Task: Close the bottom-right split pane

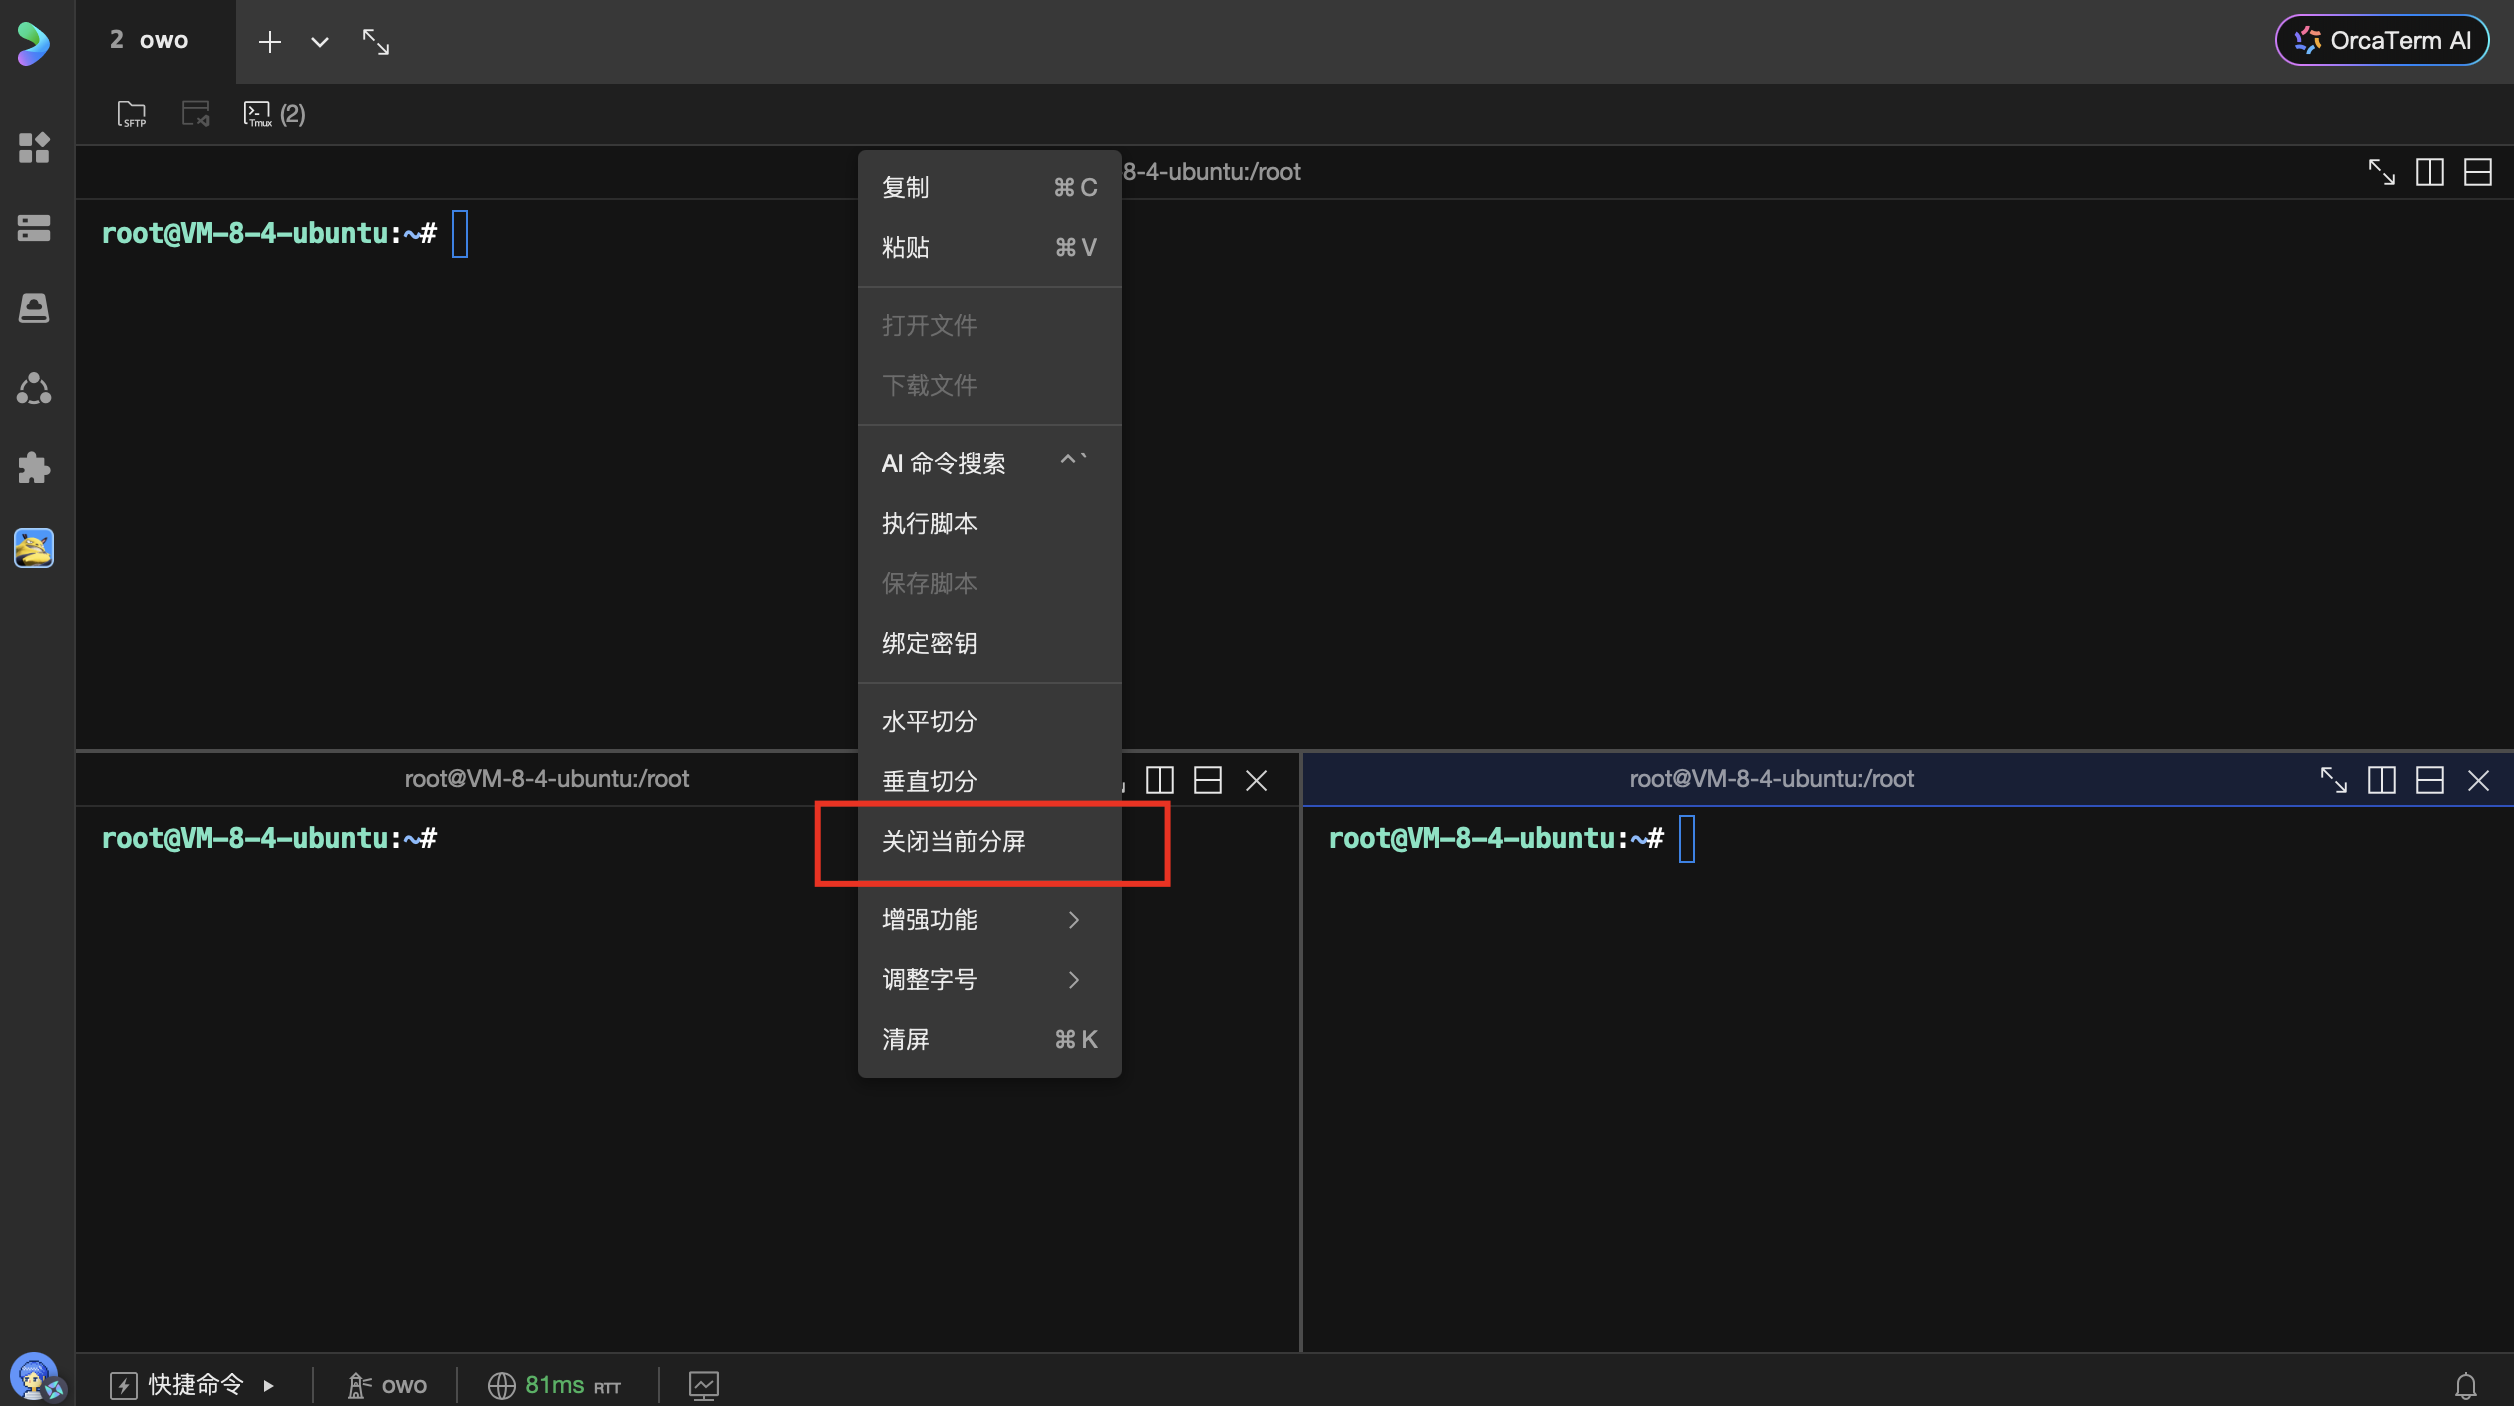Action: click(2477, 780)
